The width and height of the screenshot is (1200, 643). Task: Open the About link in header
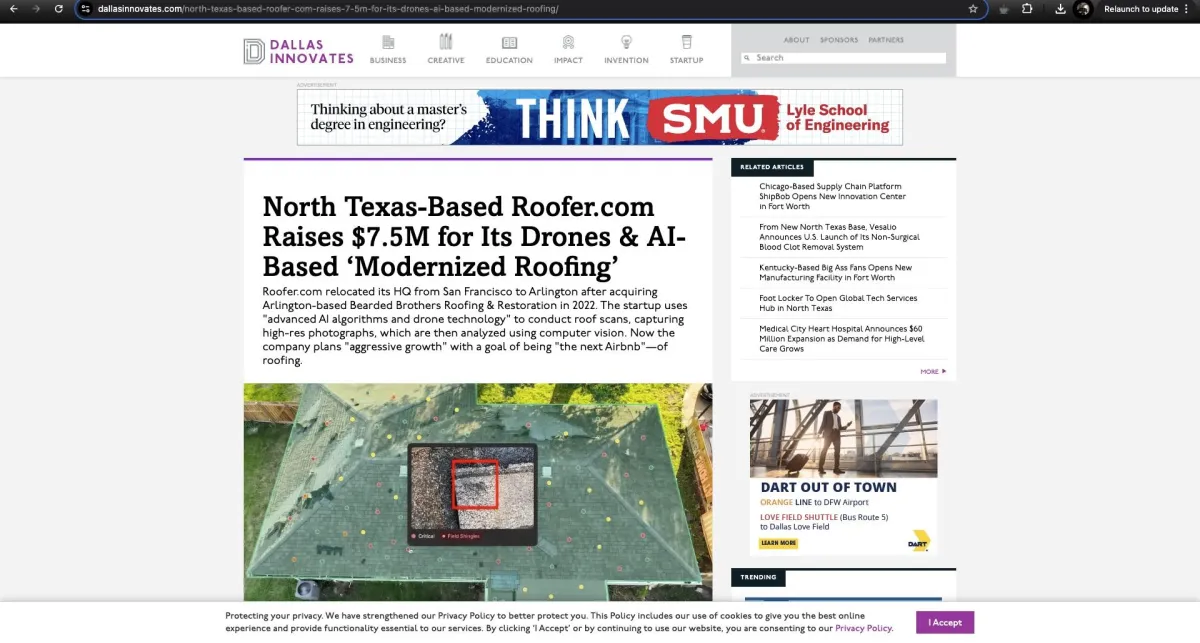pos(797,40)
